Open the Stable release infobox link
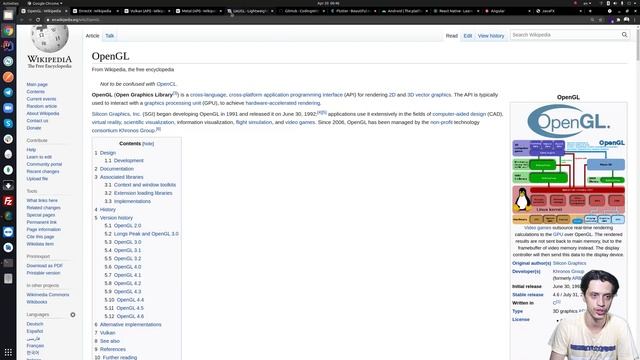 pyautogui.click(x=528, y=295)
